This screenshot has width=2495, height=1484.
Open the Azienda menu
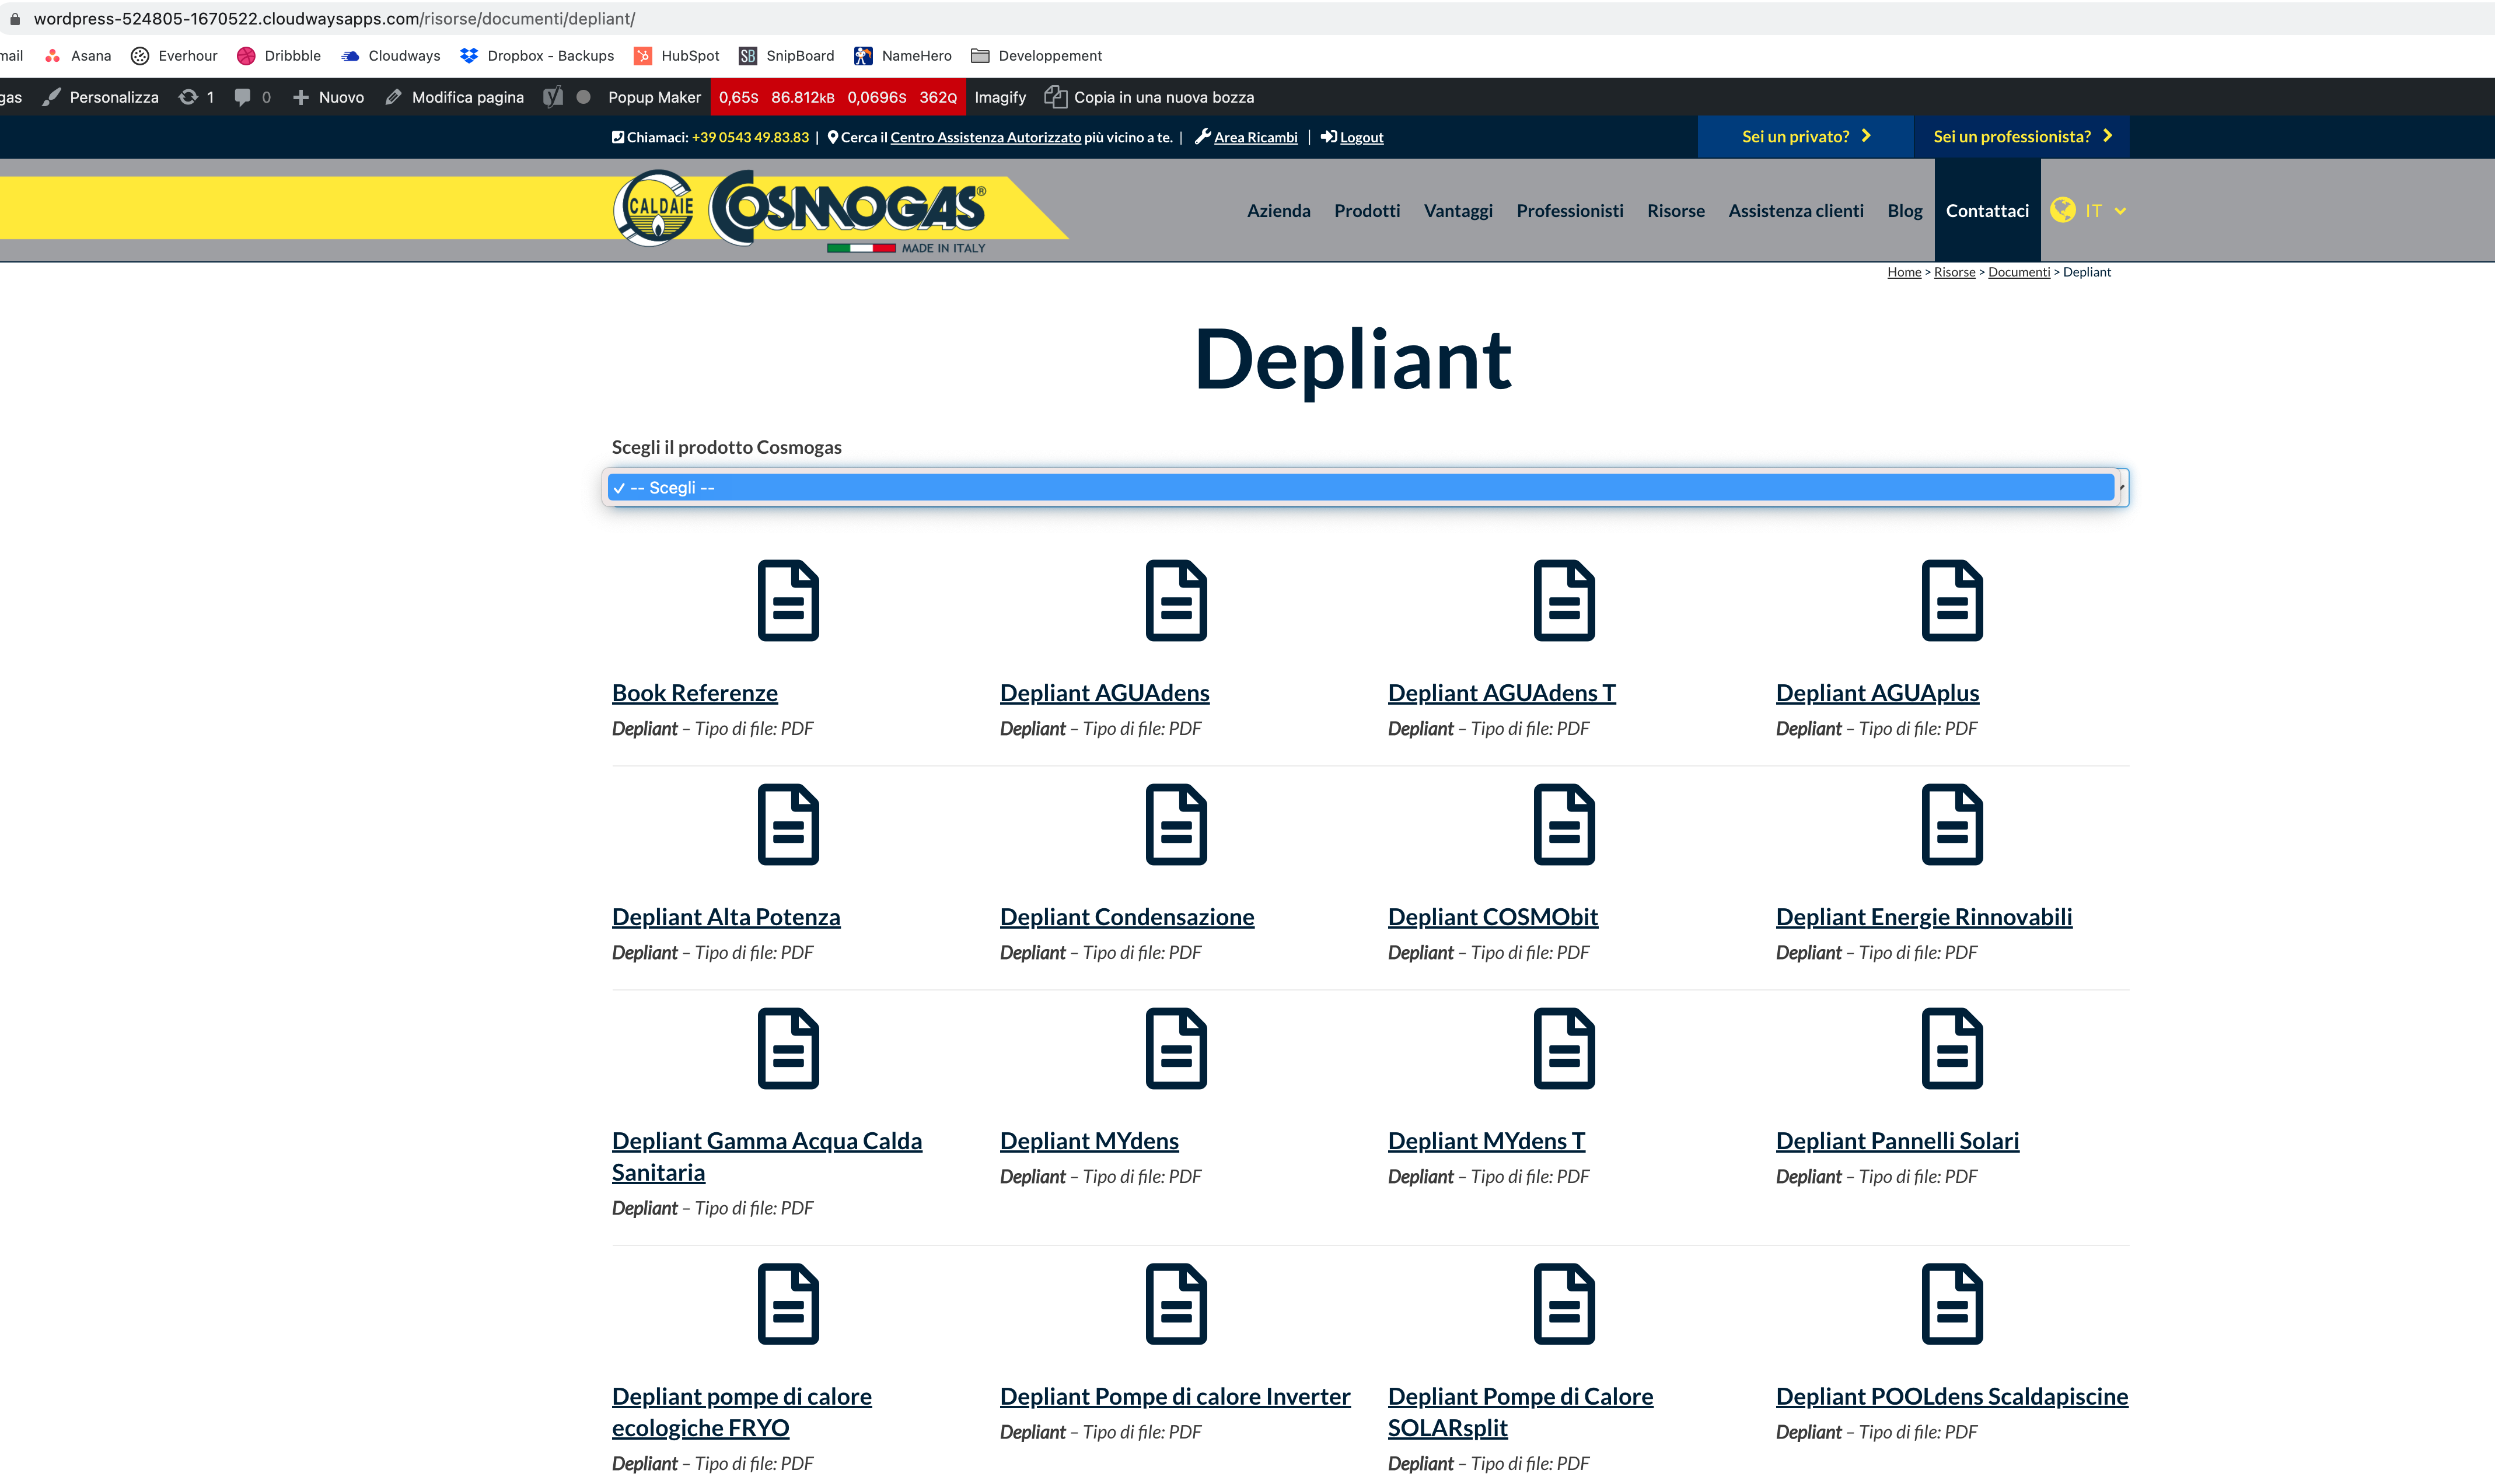(1278, 210)
